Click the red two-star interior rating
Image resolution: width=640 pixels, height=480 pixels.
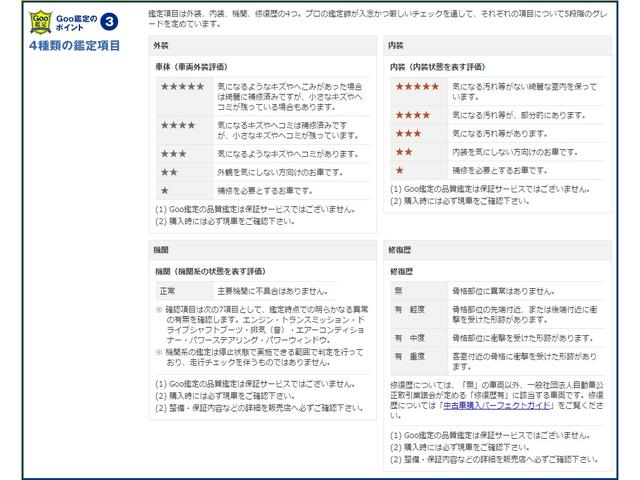[x=405, y=152]
